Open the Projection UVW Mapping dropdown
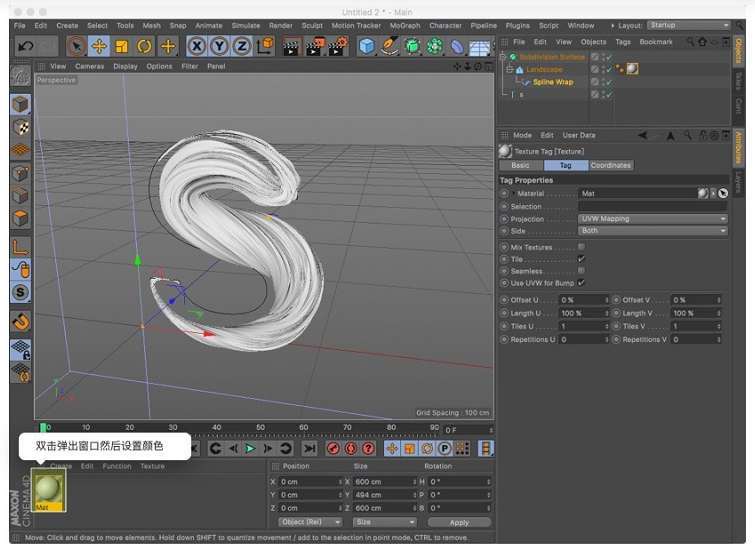755x554 pixels. [x=652, y=219]
